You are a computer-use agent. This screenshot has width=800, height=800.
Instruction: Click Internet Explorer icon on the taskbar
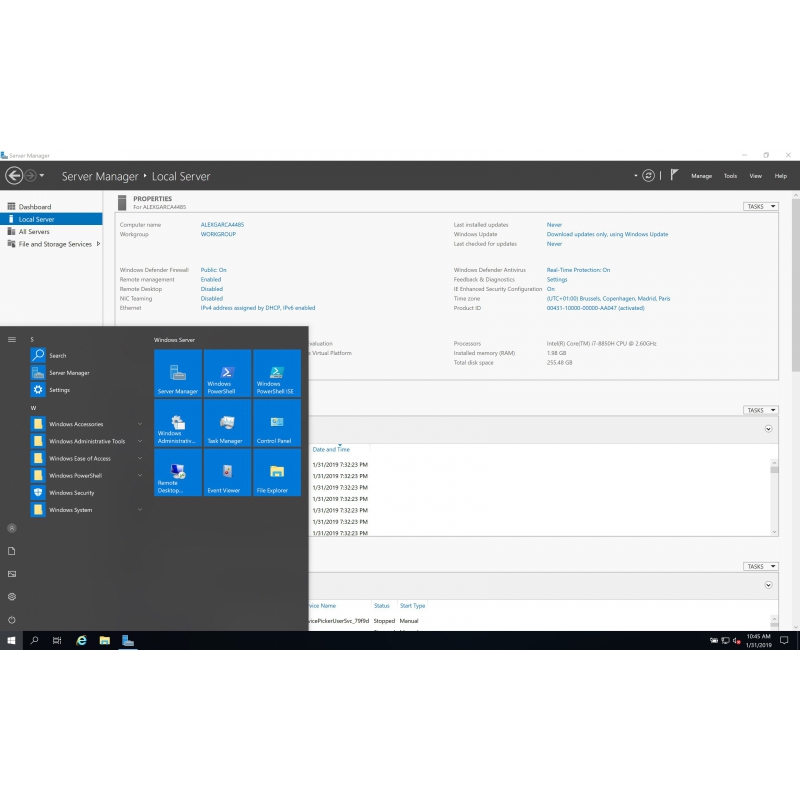[81, 640]
